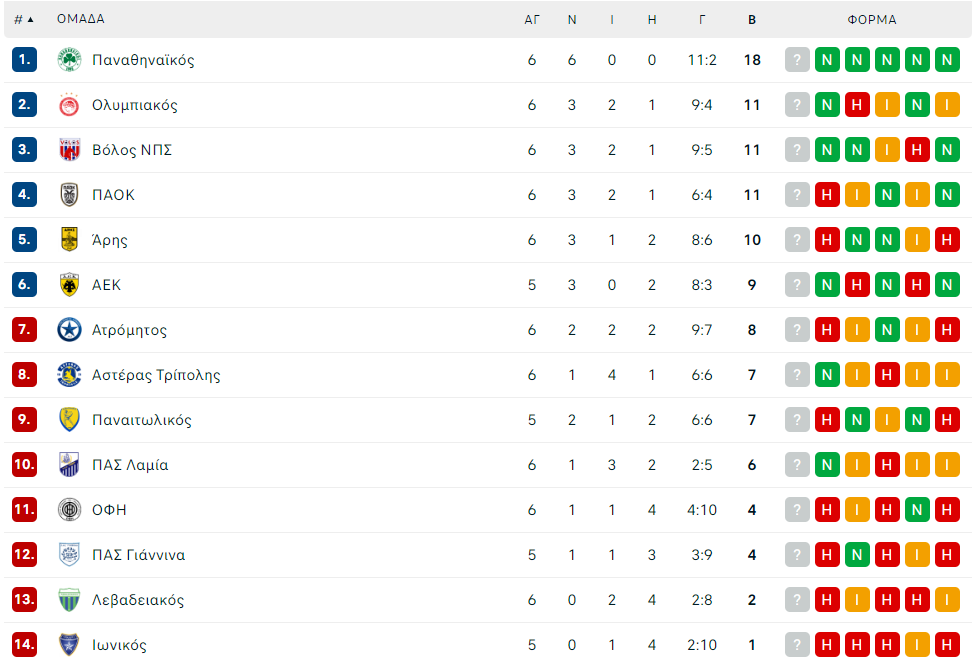Screen dimensions: 977x665
Task: Click the Άρης yellow crest icon
Action: pyautogui.click(x=69, y=239)
